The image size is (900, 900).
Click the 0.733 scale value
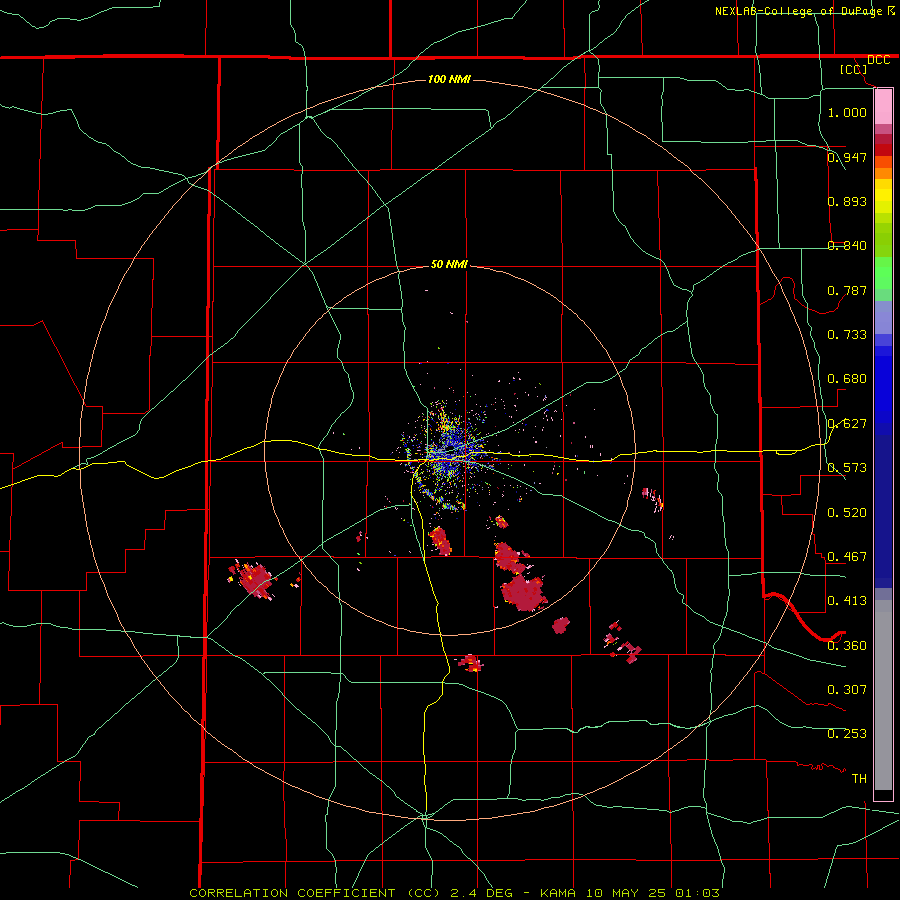847,335
